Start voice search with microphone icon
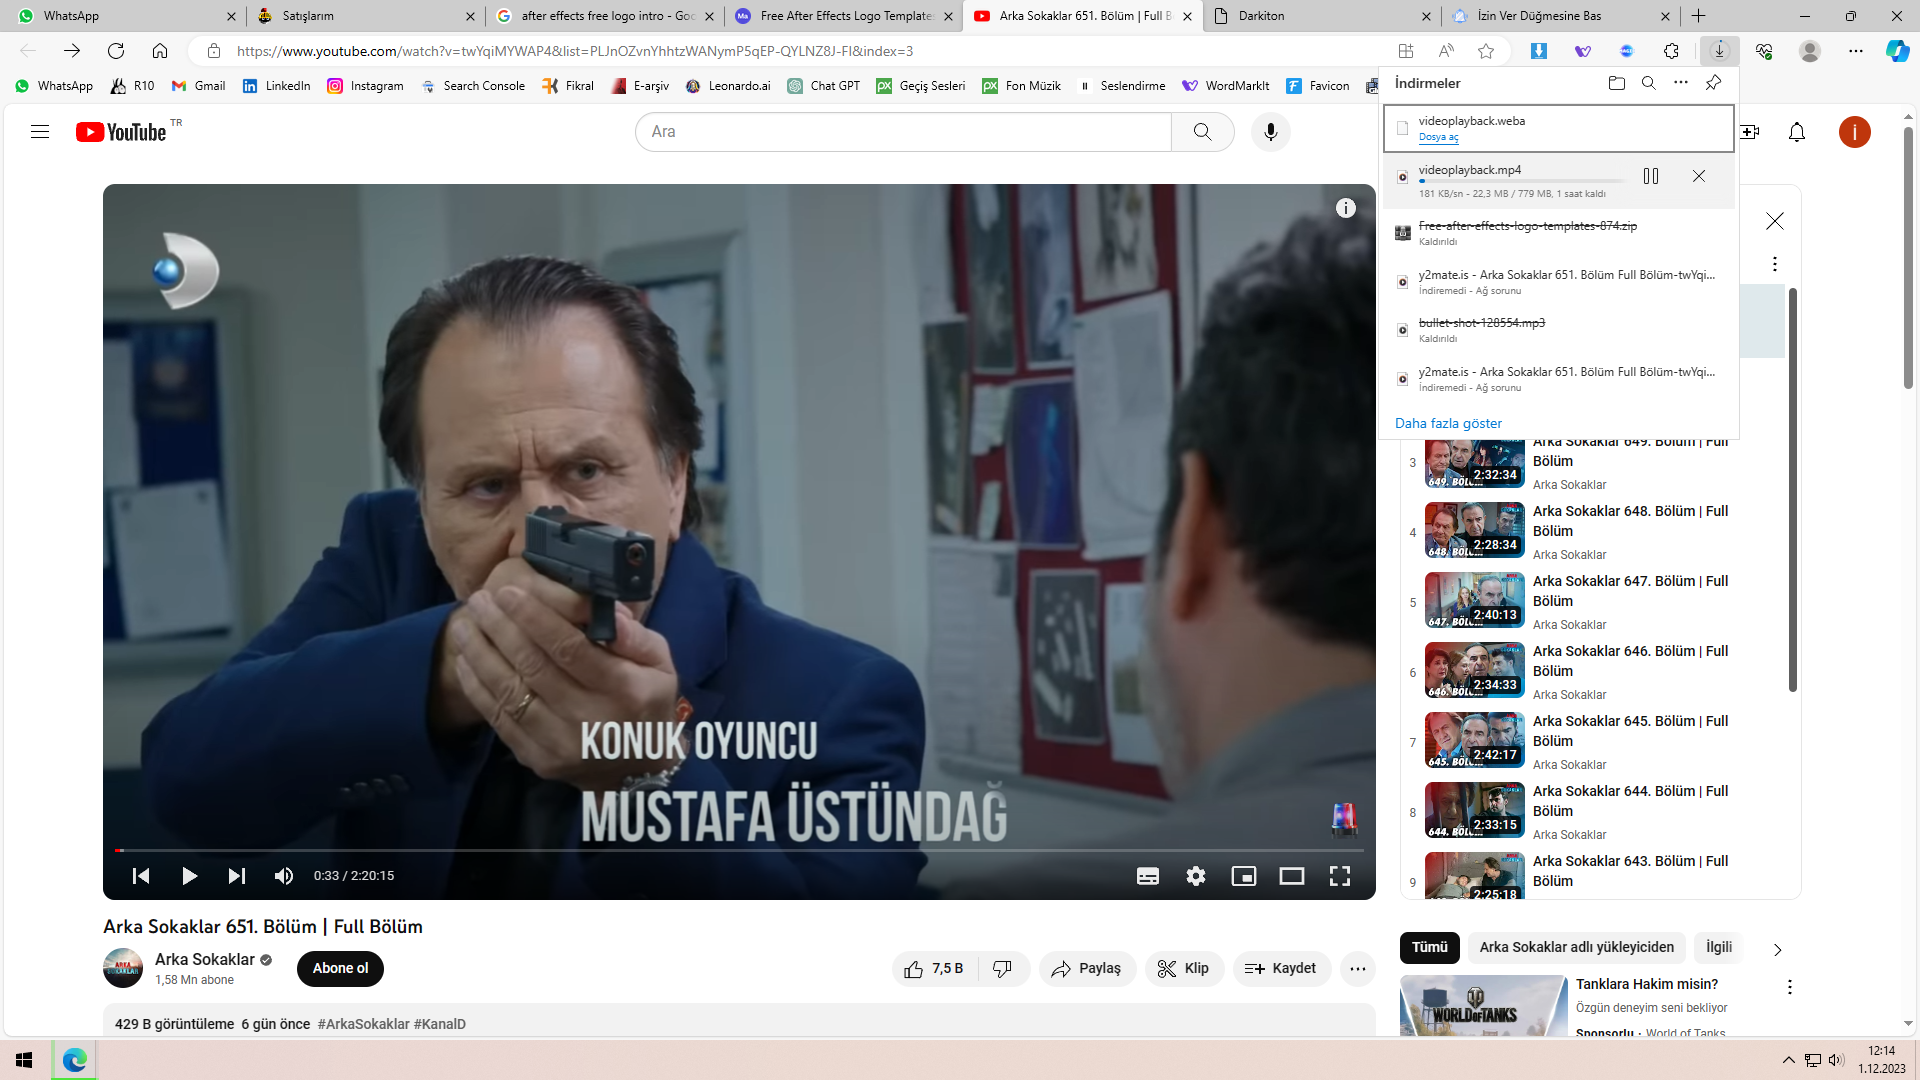The width and height of the screenshot is (1920, 1080). 1270,132
